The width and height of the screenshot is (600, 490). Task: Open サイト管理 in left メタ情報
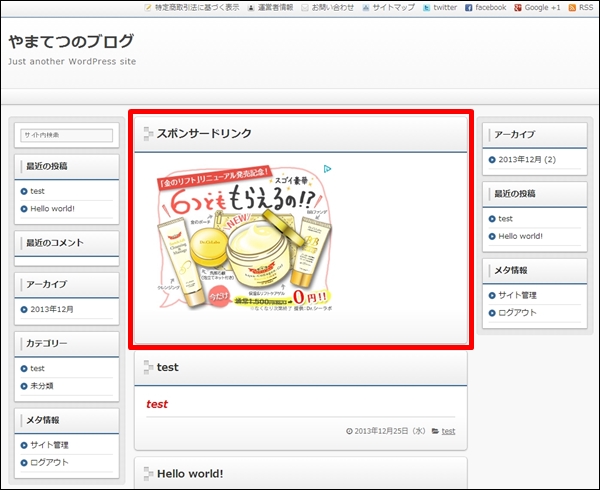point(49,445)
